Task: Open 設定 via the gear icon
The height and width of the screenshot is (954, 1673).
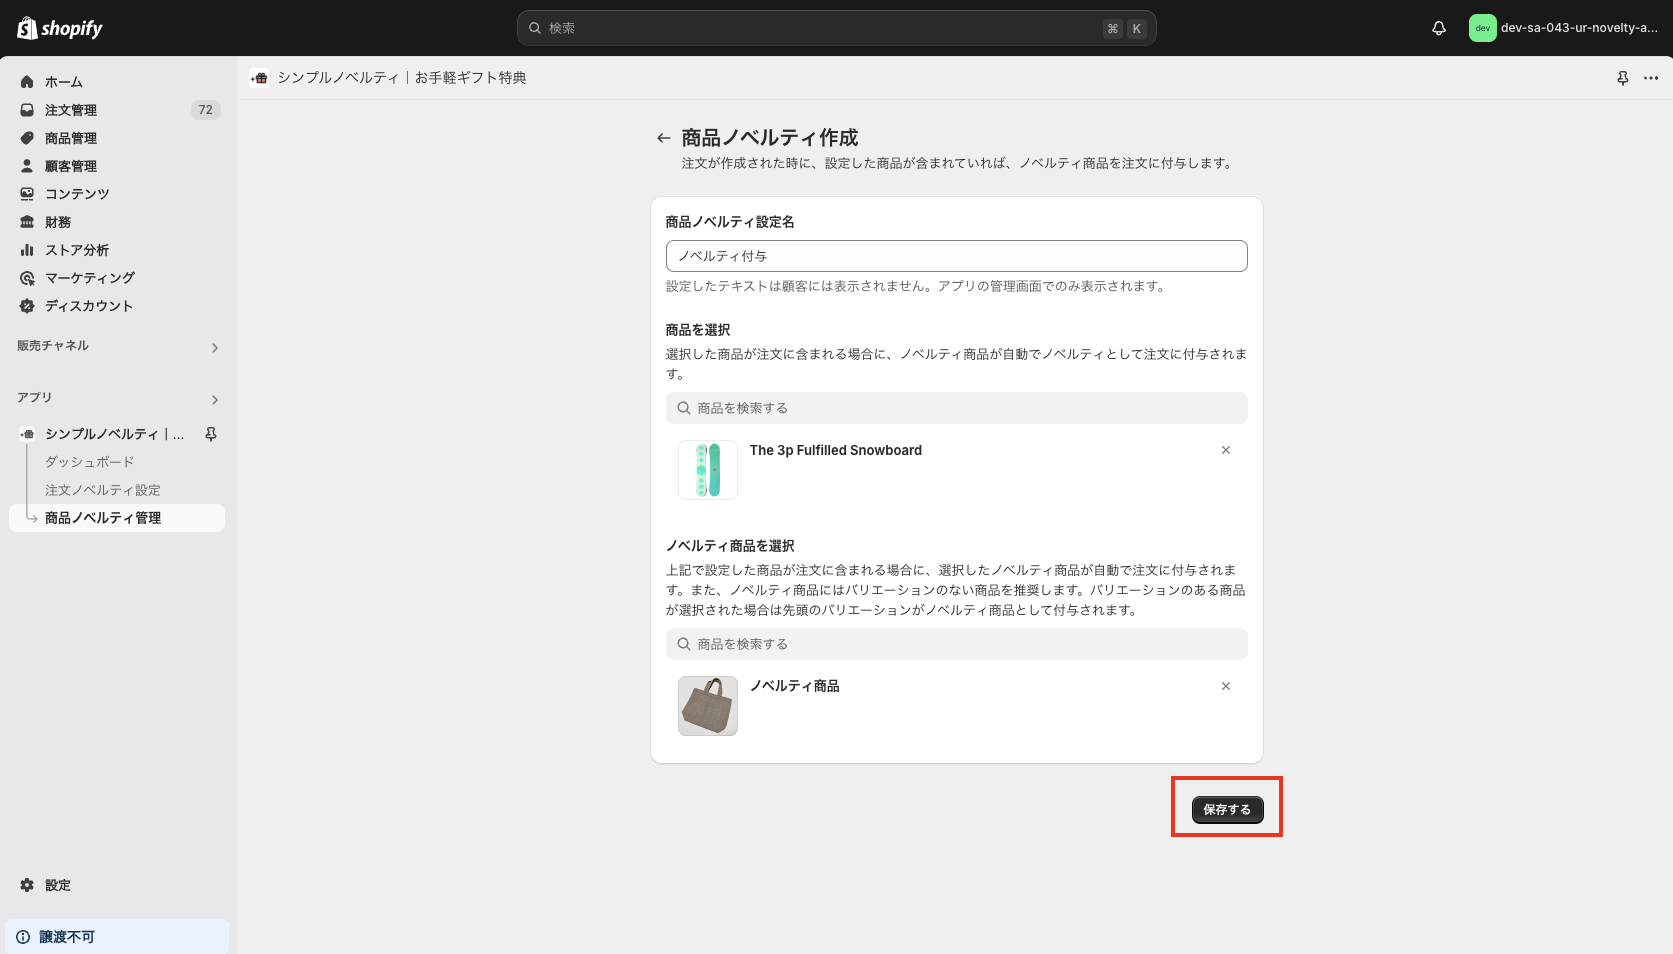Action: click(x=57, y=885)
